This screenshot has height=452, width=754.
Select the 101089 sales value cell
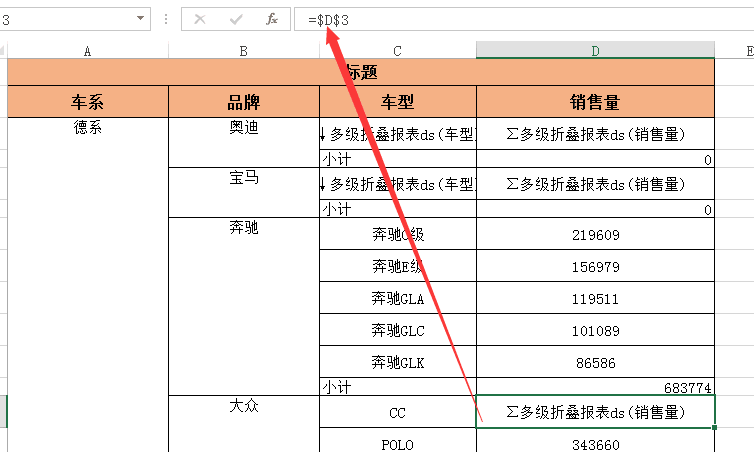click(595, 330)
